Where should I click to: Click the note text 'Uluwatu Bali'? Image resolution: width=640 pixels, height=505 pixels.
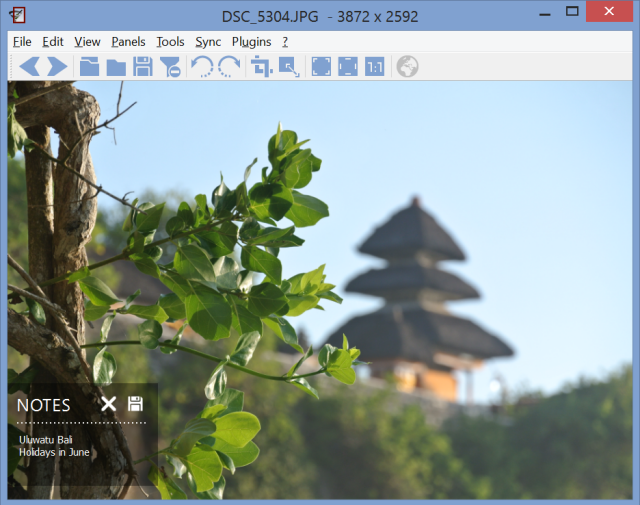(46, 439)
